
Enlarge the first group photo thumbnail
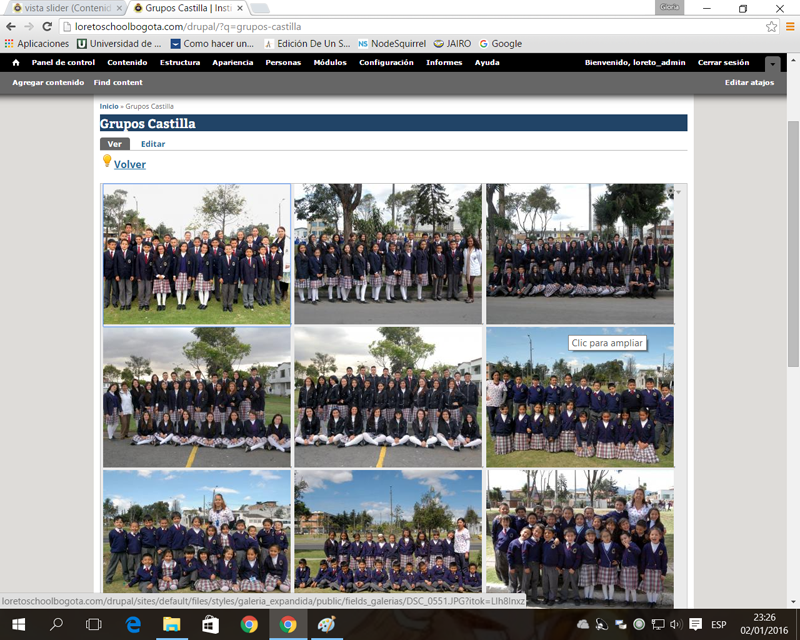[197, 254]
